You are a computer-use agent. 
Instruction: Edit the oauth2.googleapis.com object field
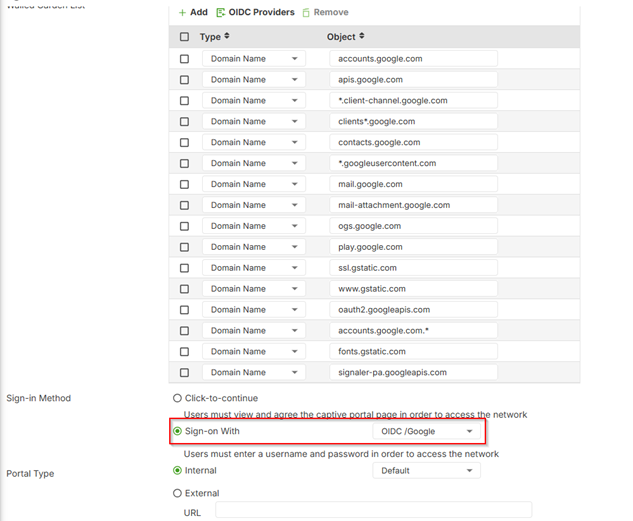[x=413, y=310]
